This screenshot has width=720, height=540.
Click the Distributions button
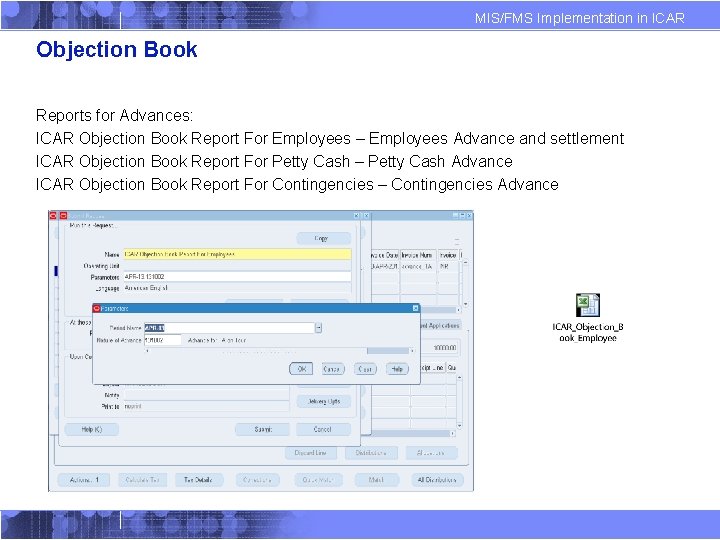371,453
